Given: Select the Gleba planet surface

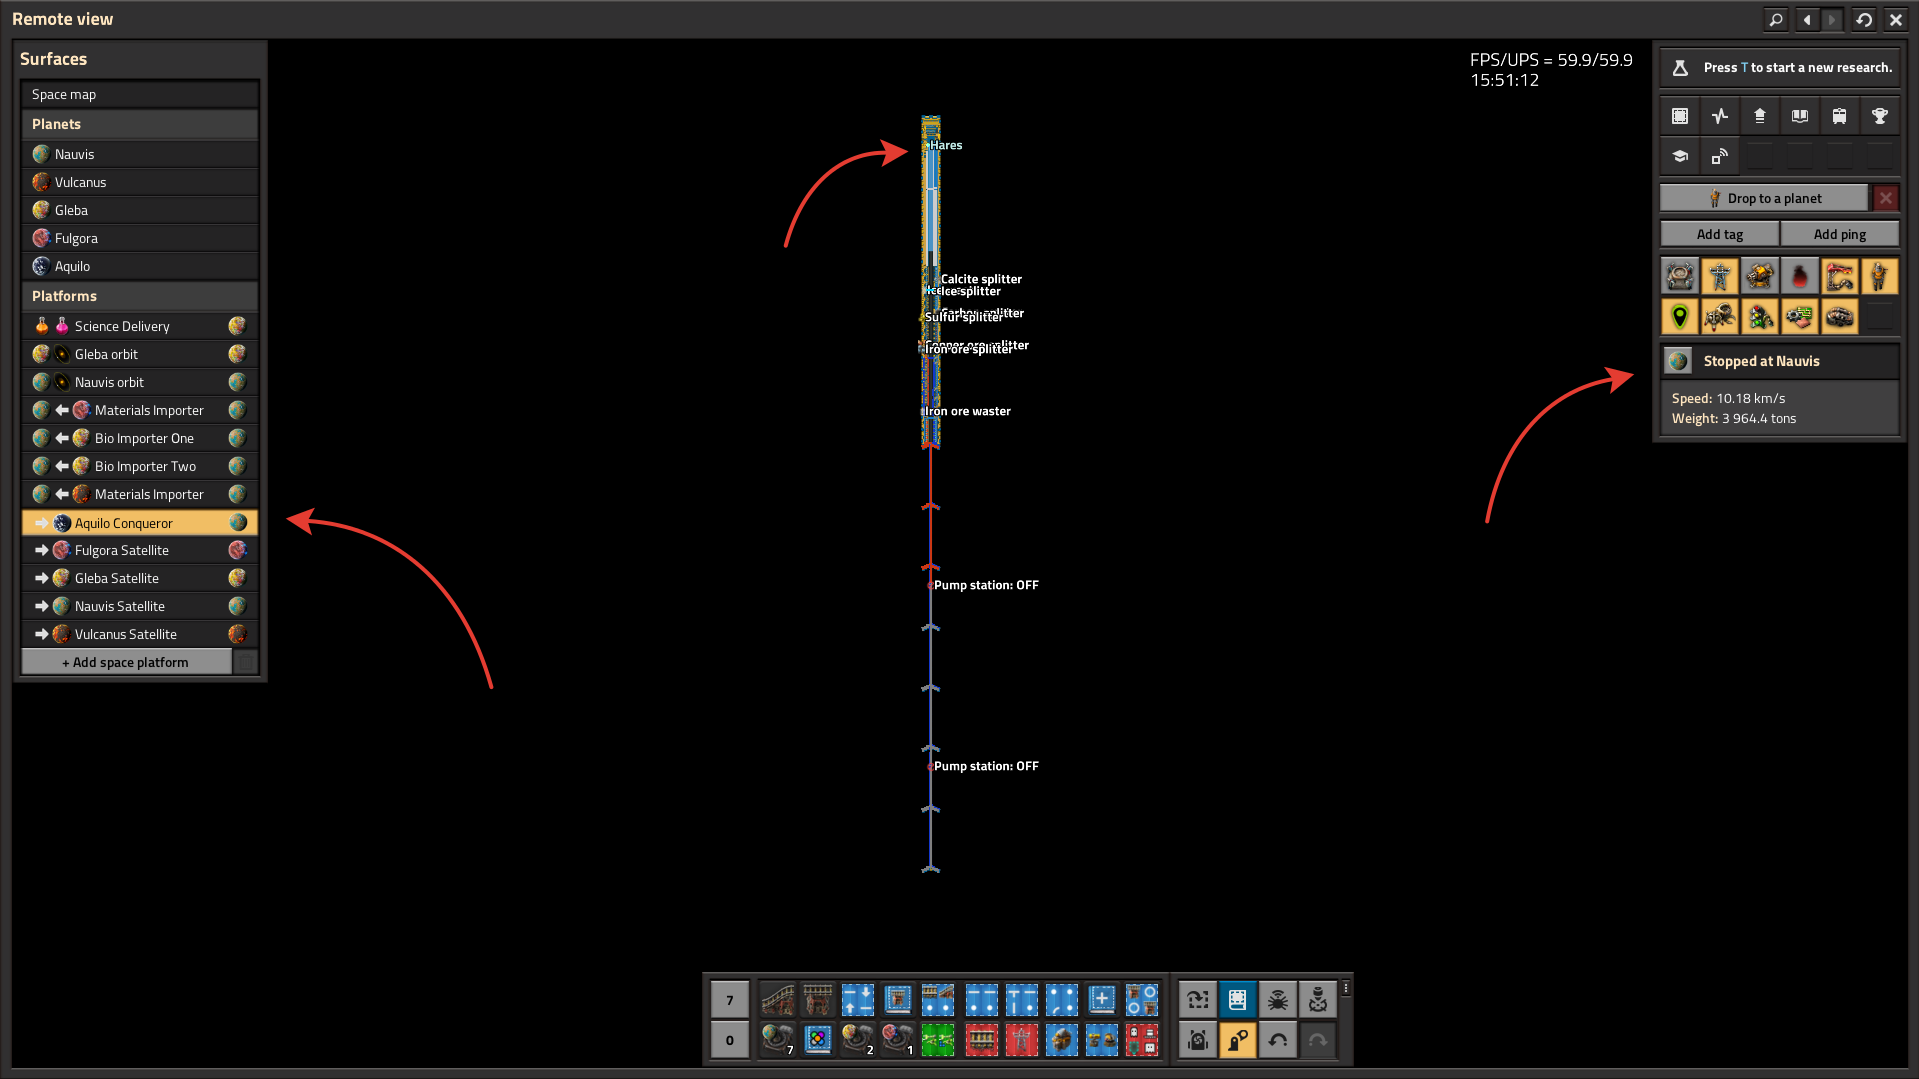Looking at the screenshot, I should tap(140, 210).
